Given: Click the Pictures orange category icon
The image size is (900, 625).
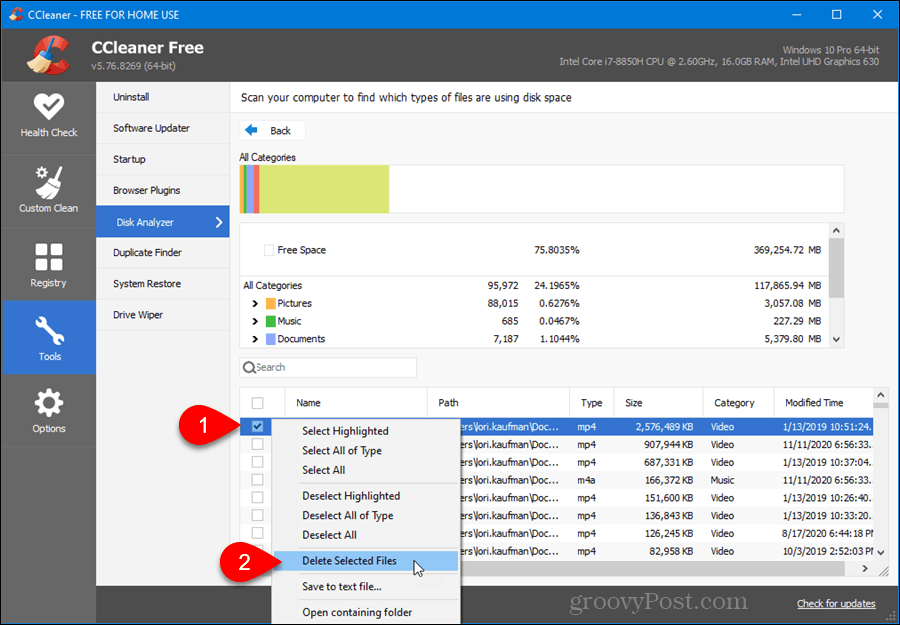Looking at the screenshot, I should [271, 304].
